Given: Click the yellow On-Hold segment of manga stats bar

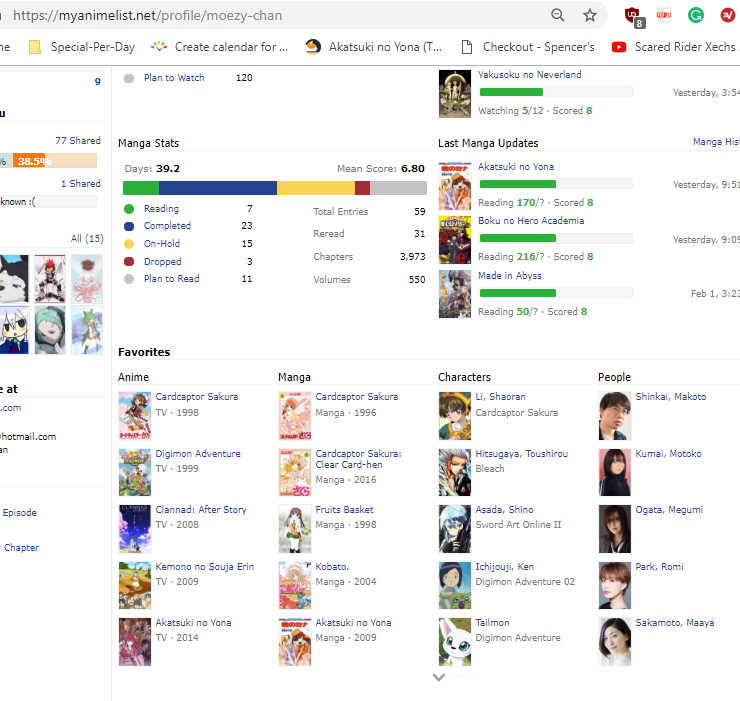Looking at the screenshot, I should coord(315,188).
